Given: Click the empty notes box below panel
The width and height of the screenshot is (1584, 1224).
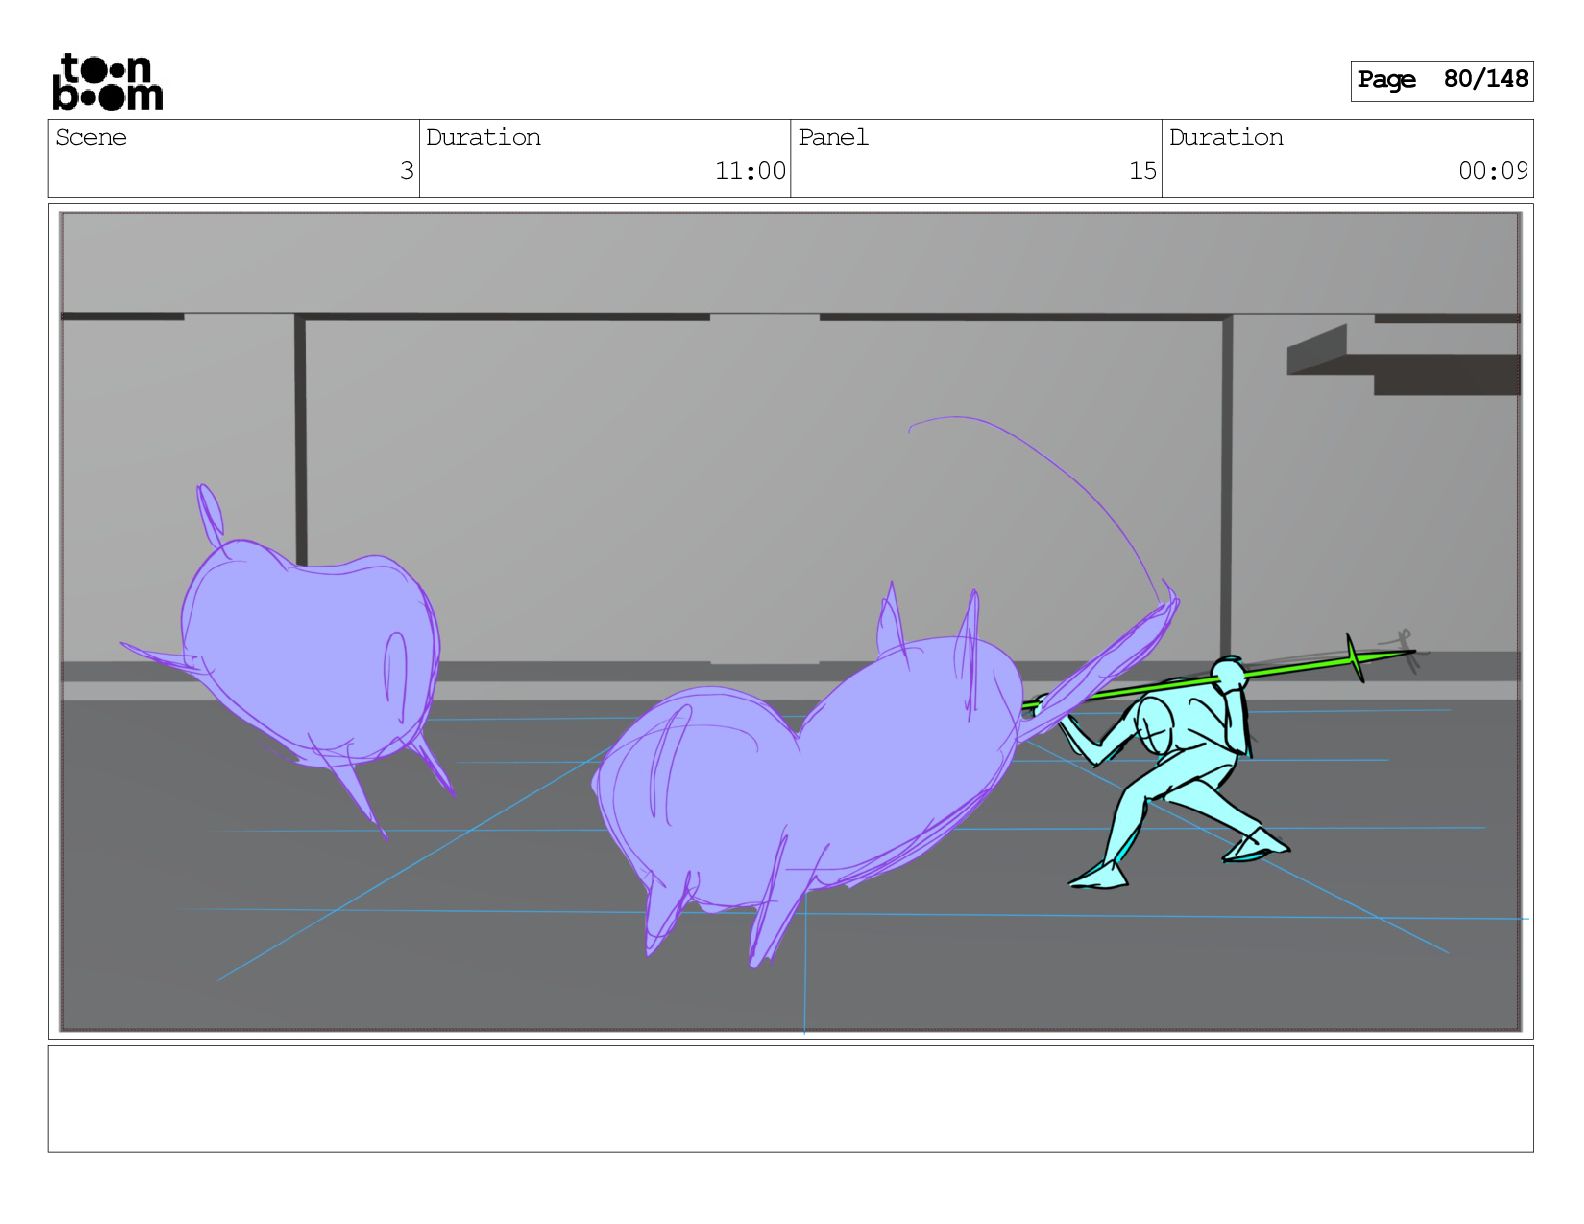Looking at the screenshot, I should pos(791,1099).
